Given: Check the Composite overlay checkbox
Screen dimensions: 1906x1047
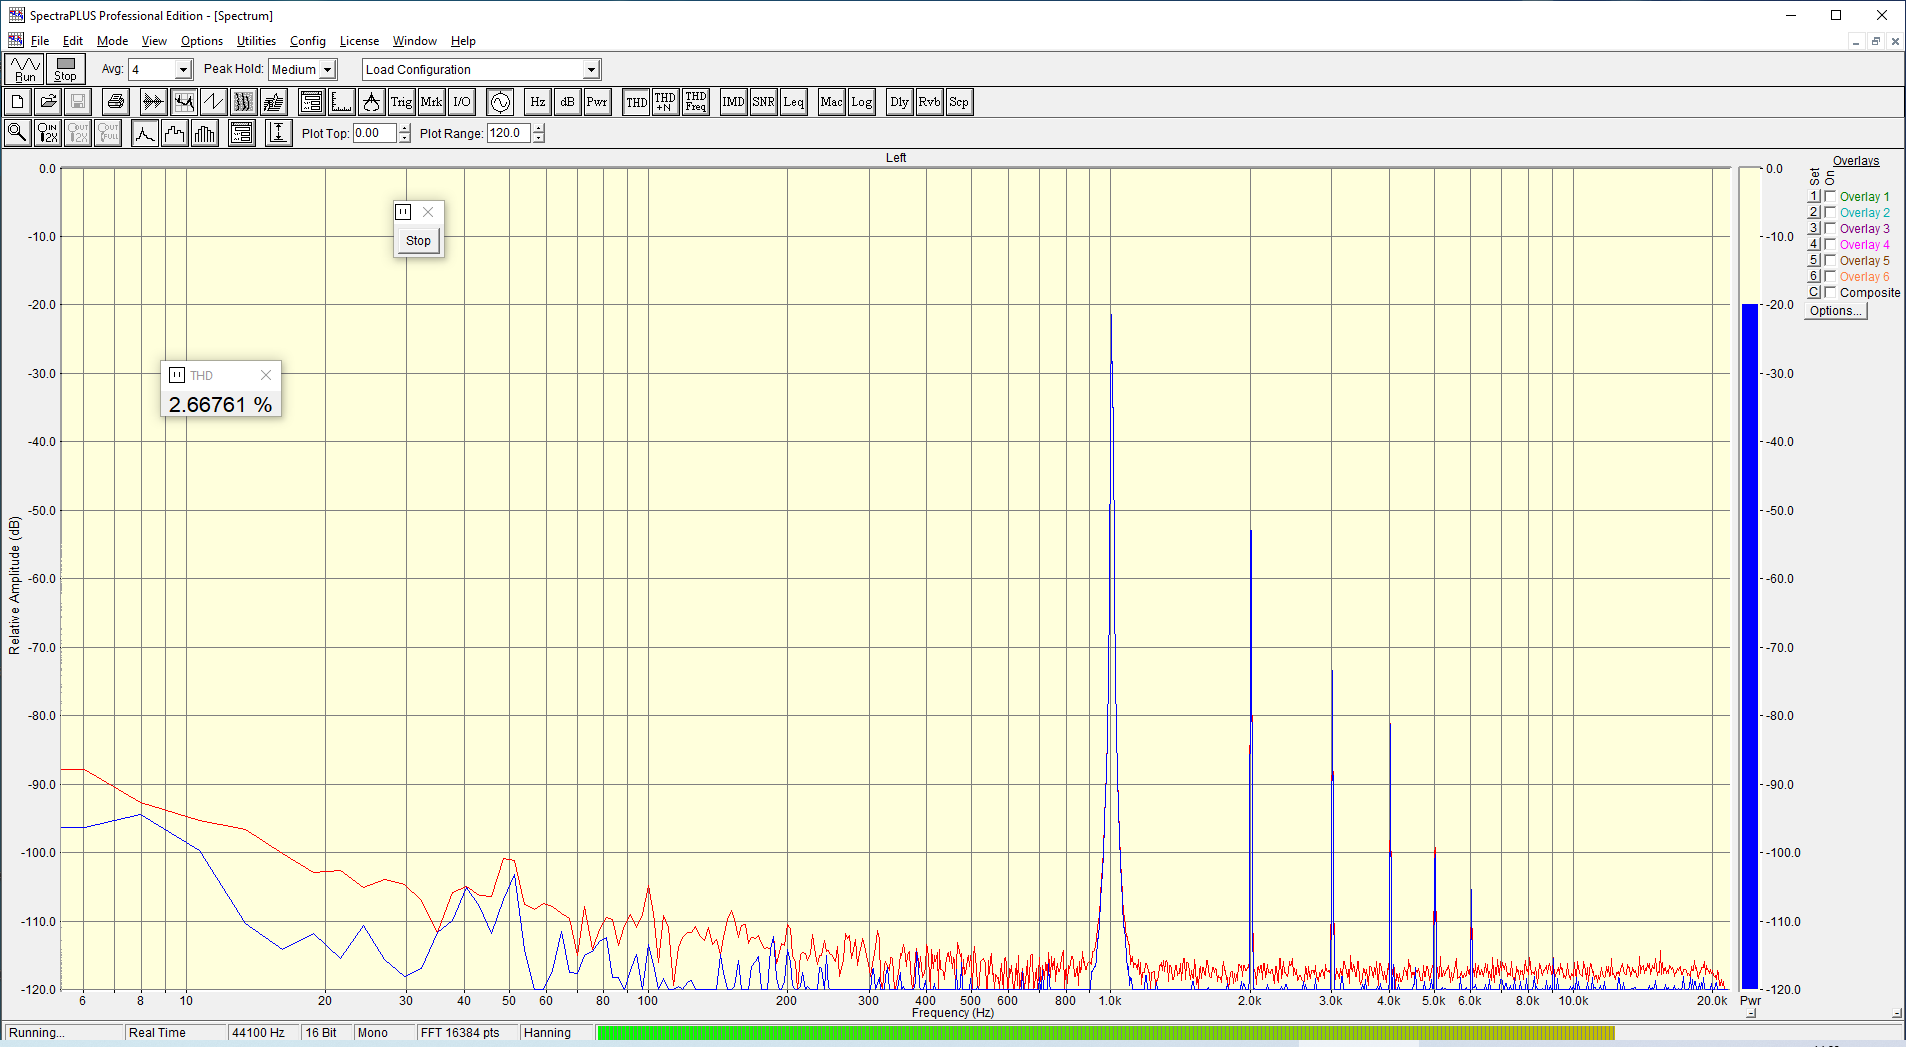Looking at the screenshot, I should (x=1830, y=293).
